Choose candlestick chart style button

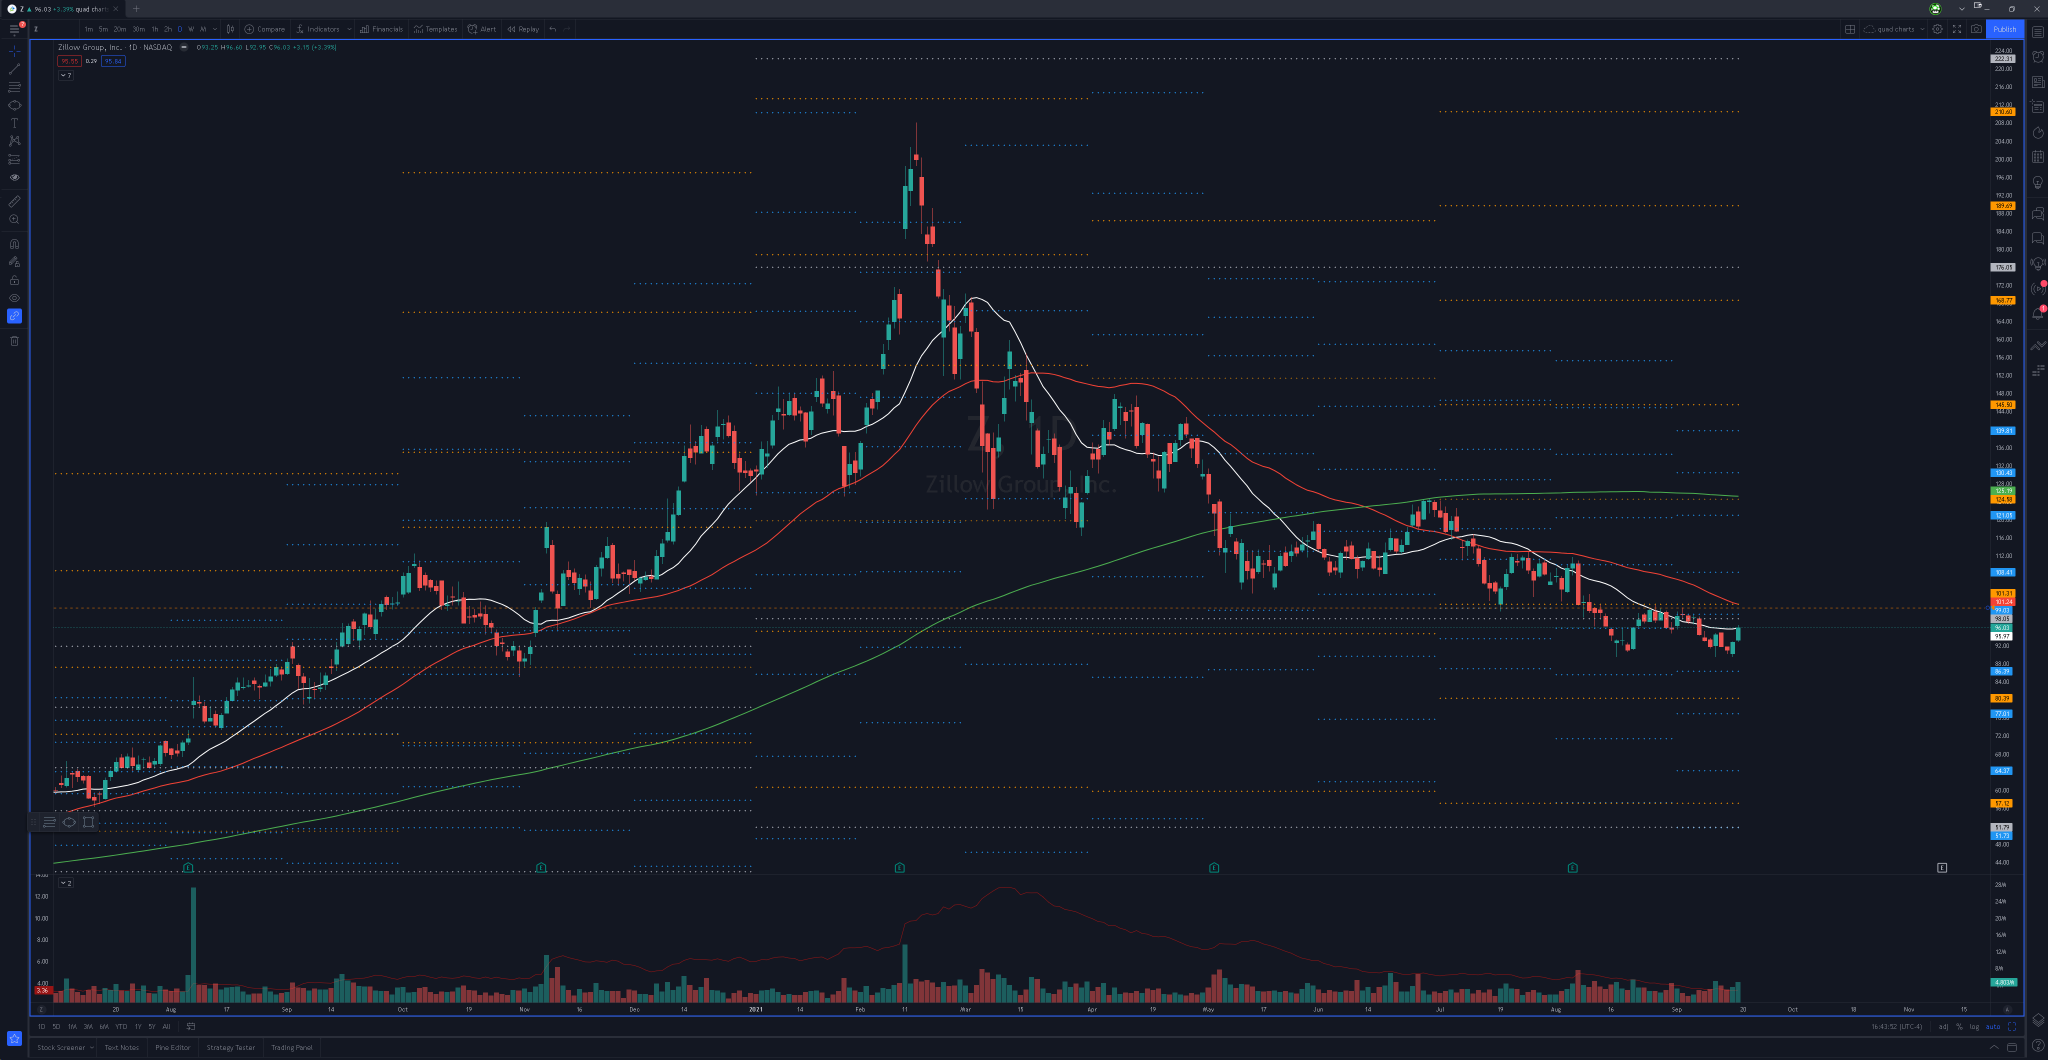tap(230, 29)
